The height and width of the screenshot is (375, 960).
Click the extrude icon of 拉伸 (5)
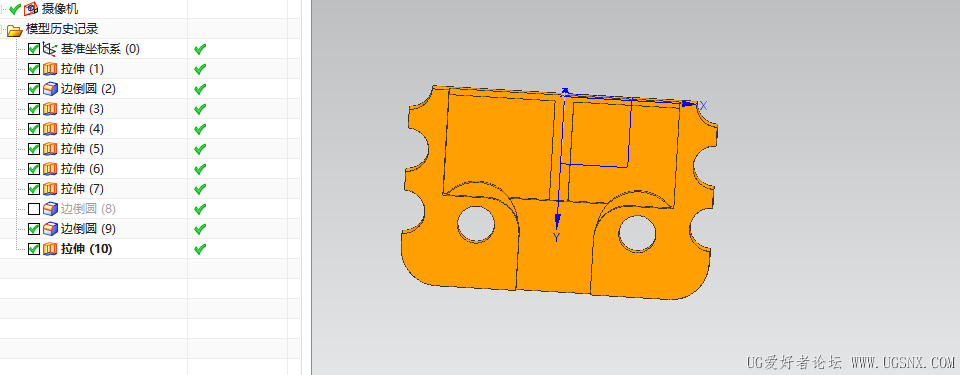point(50,149)
